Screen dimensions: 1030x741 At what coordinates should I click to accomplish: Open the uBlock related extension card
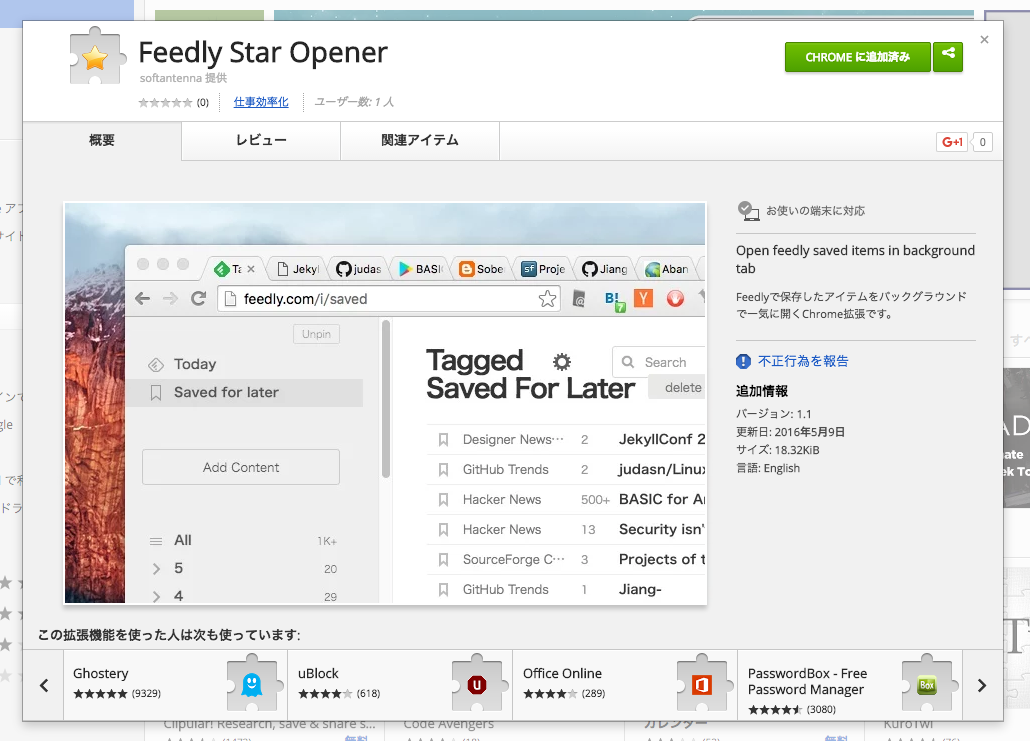(400, 685)
